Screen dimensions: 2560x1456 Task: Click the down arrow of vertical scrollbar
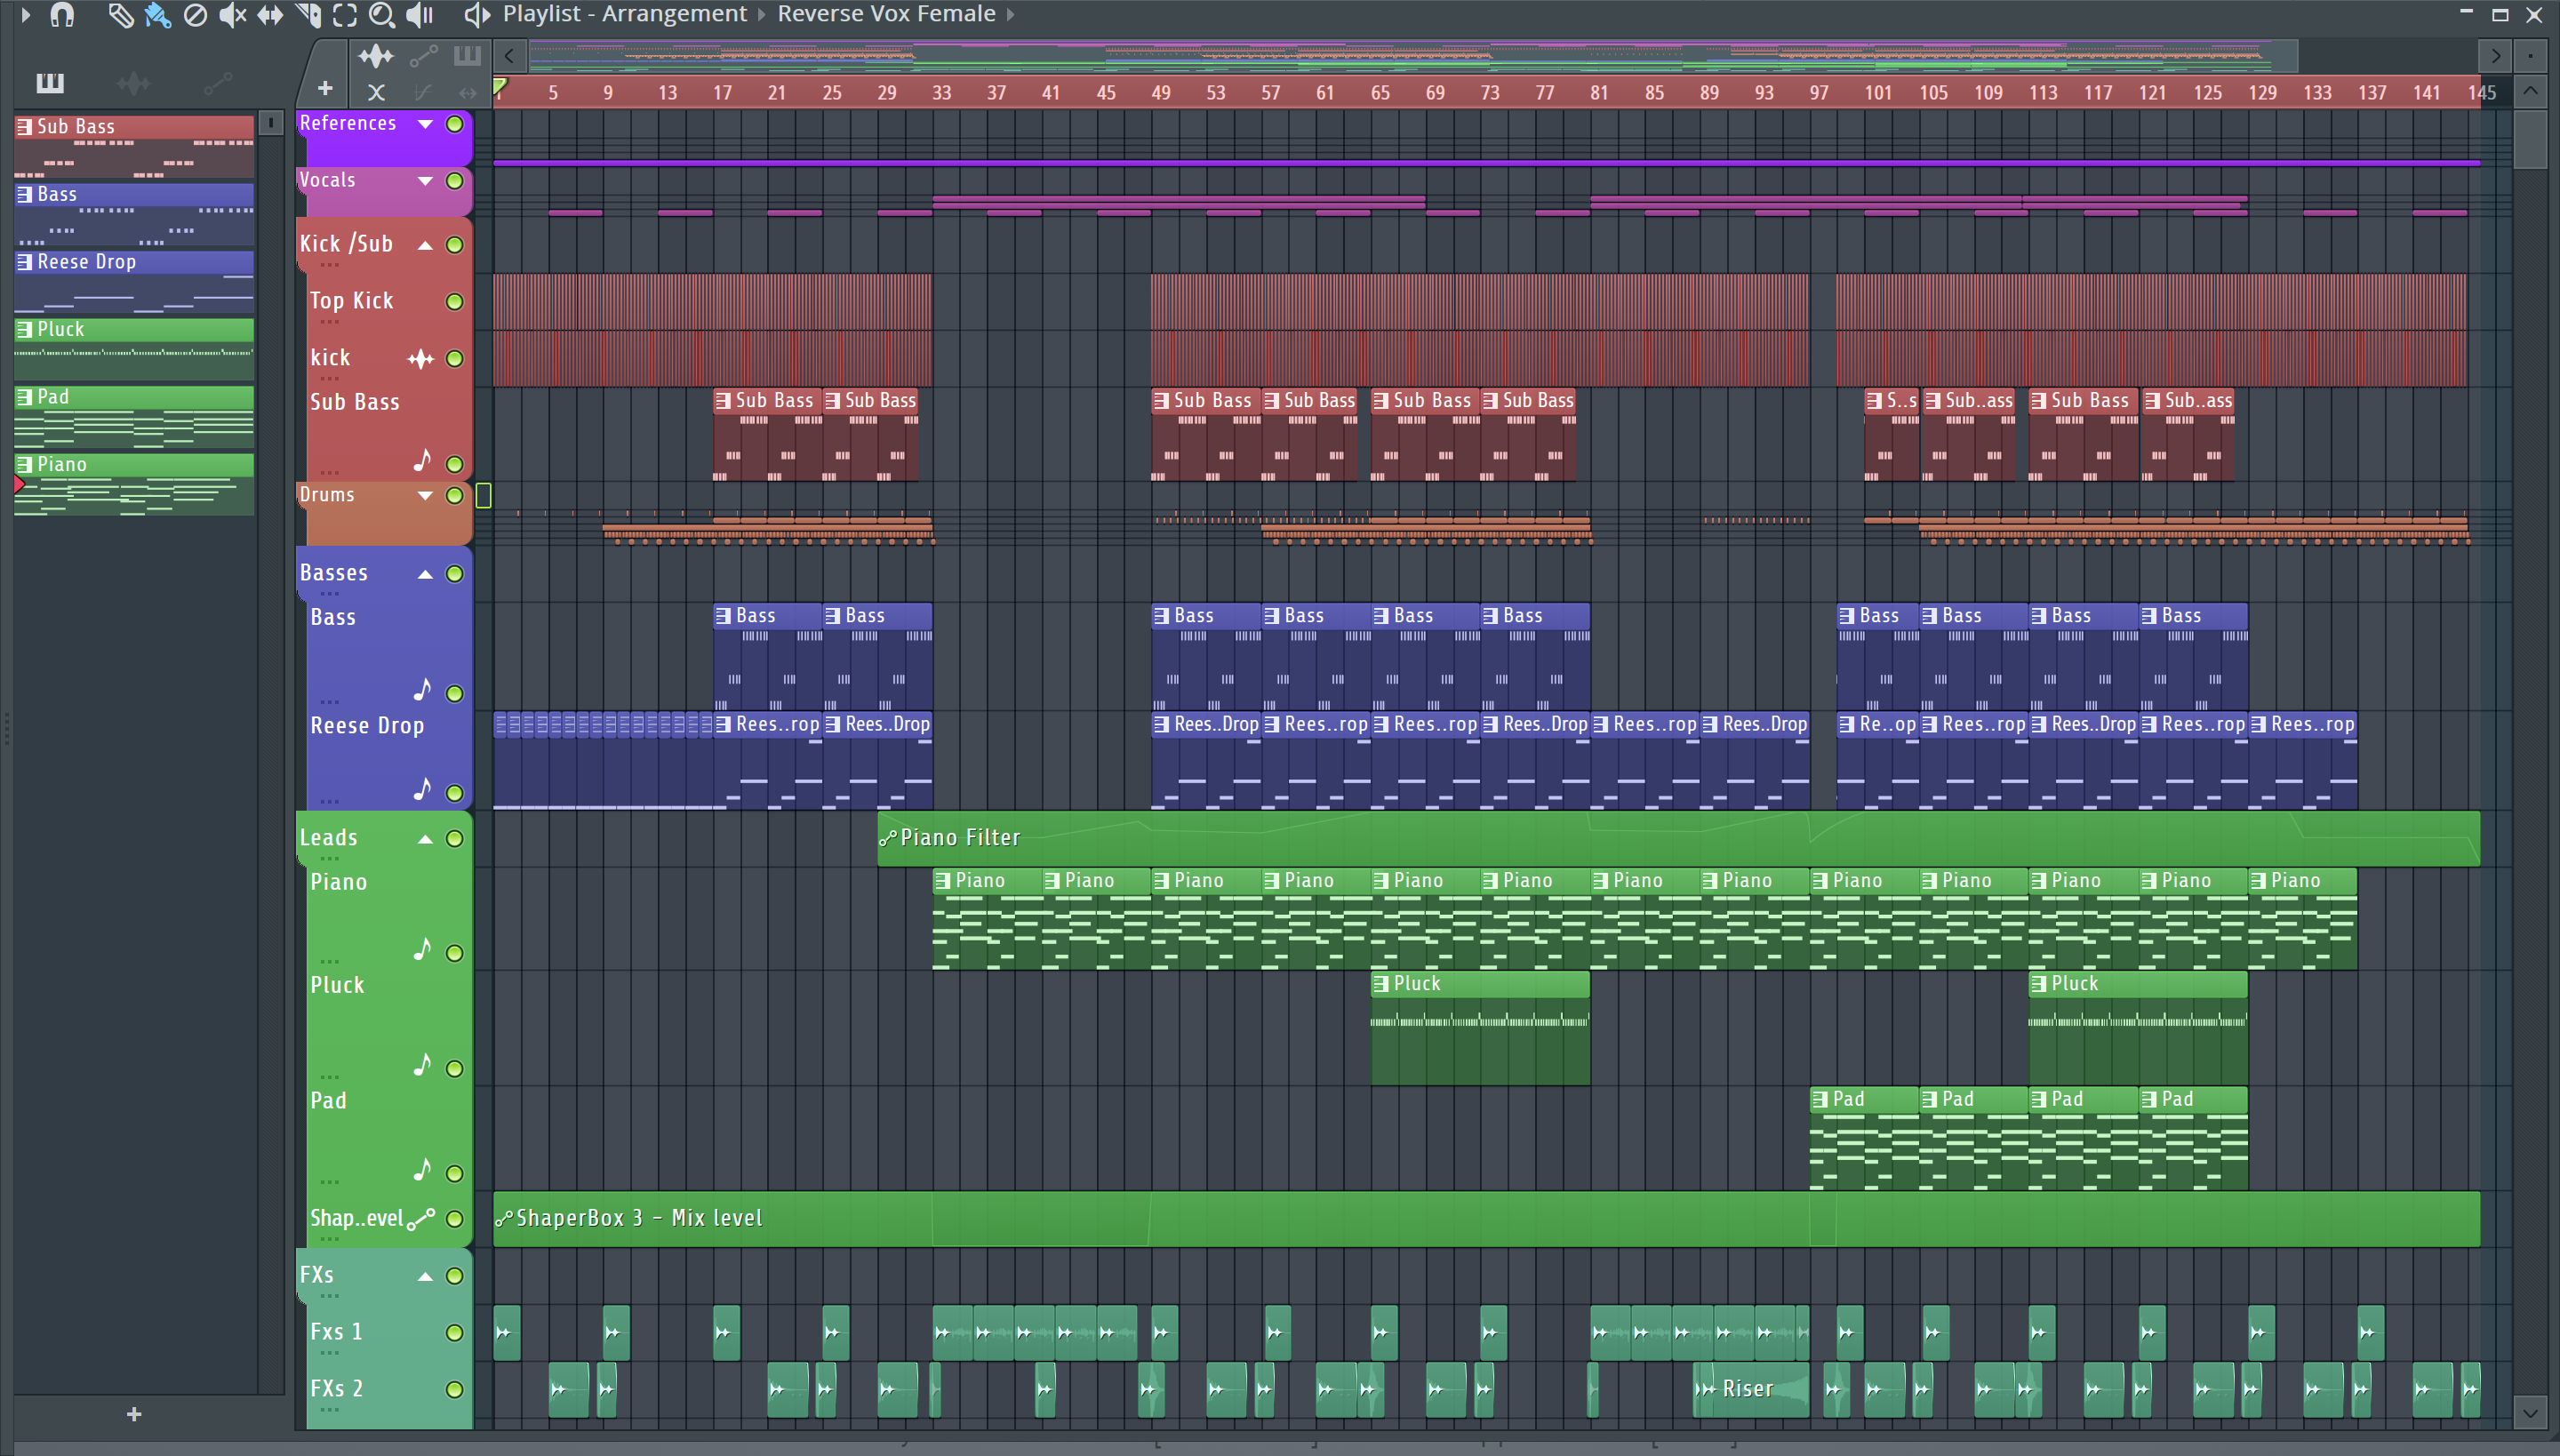click(2530, 1414)
